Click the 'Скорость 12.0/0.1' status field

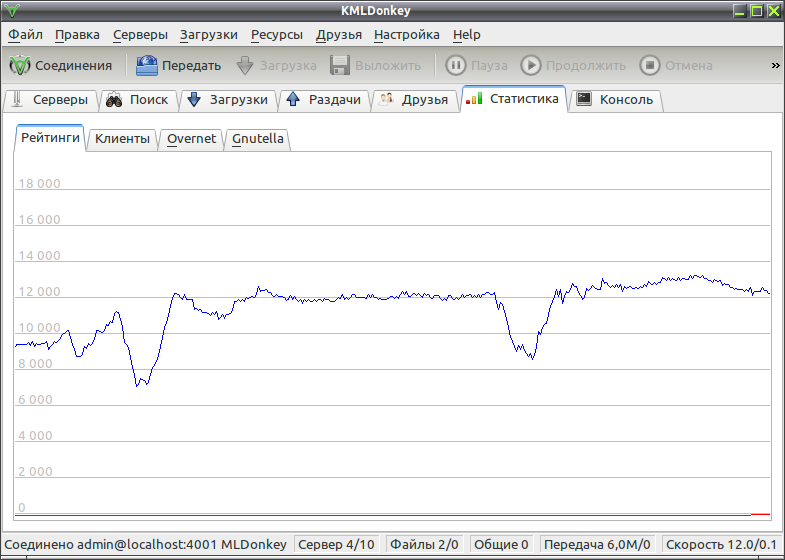(723, 544)
